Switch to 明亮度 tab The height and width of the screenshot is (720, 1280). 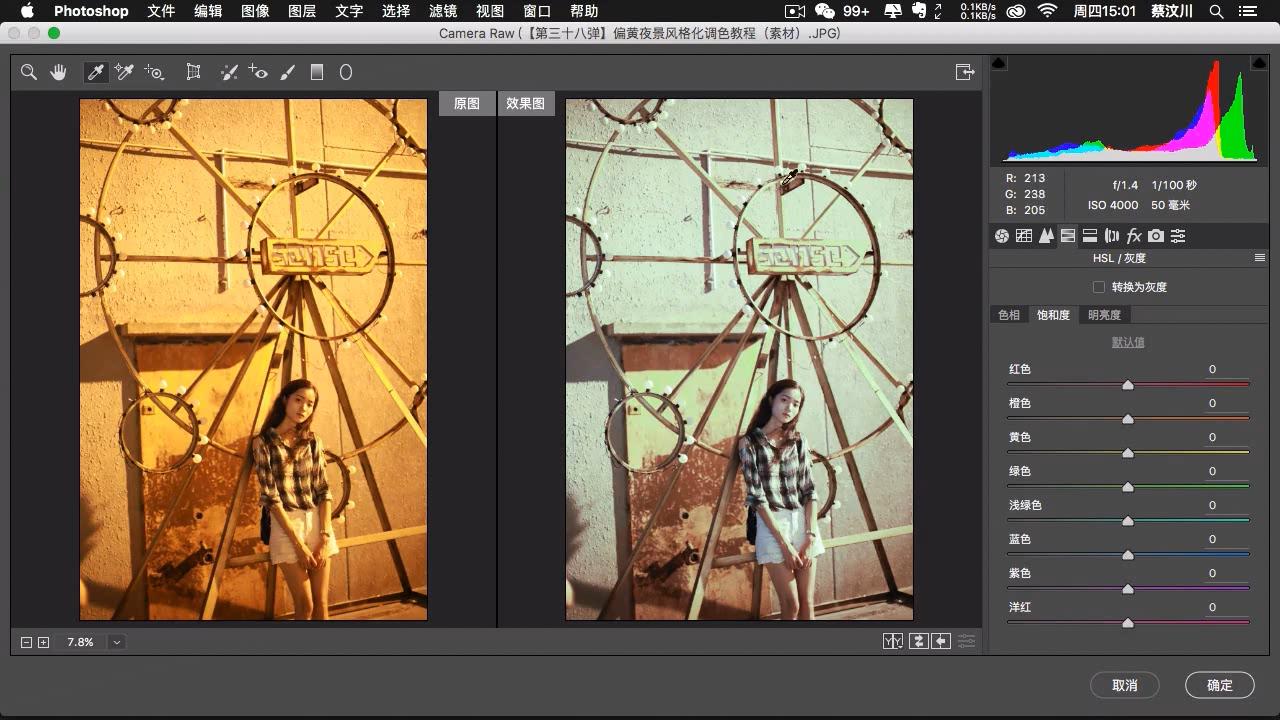(1104, 315)
